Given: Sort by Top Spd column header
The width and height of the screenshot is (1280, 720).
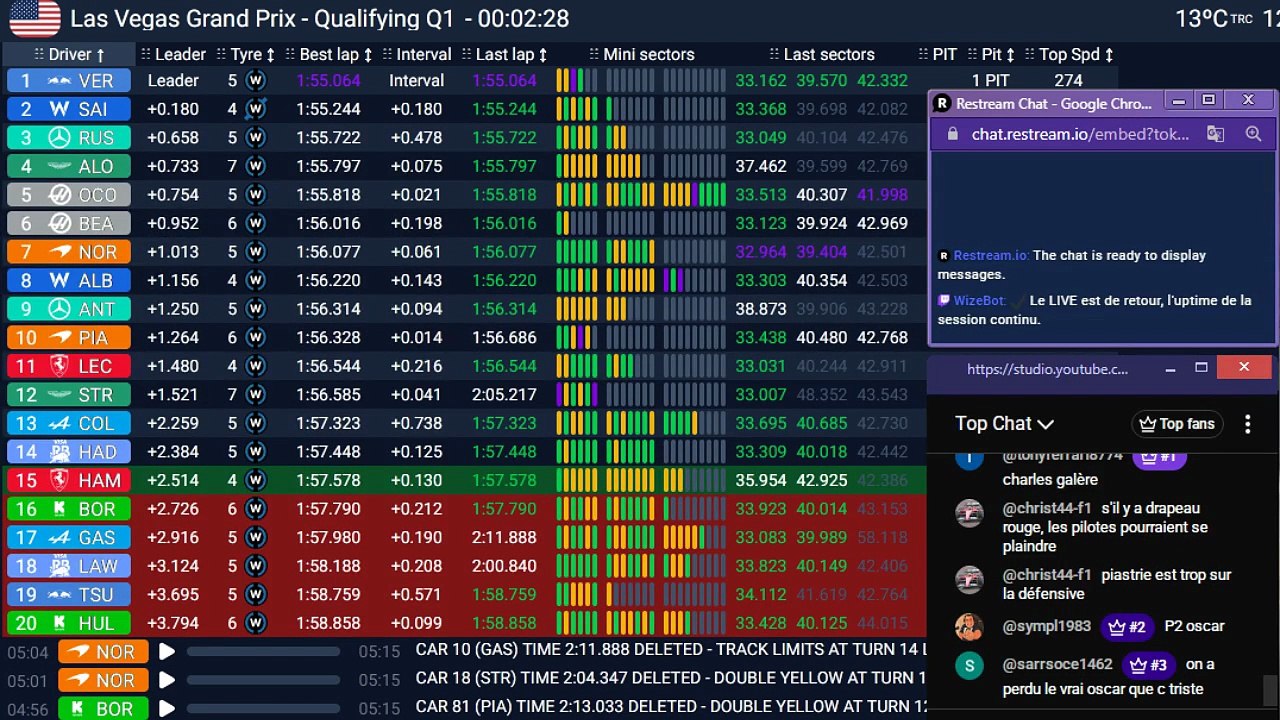Looking at the screenshot, I should tap(1069, 54).
